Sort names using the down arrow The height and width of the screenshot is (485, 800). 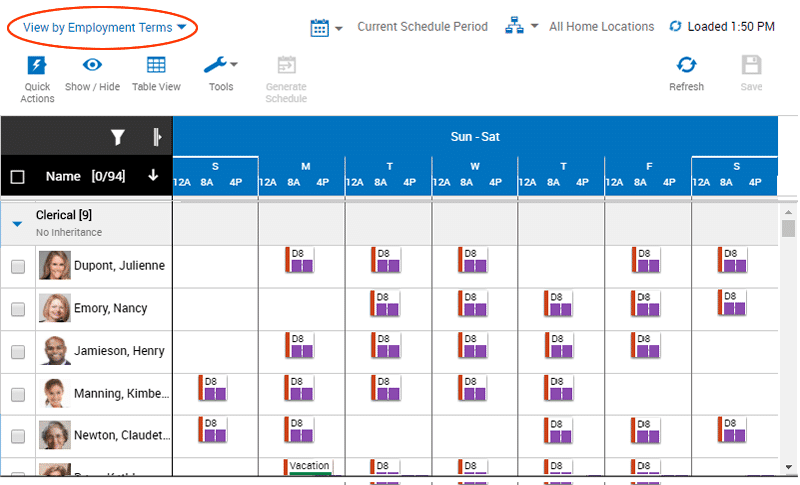click(x=153, y=176)
